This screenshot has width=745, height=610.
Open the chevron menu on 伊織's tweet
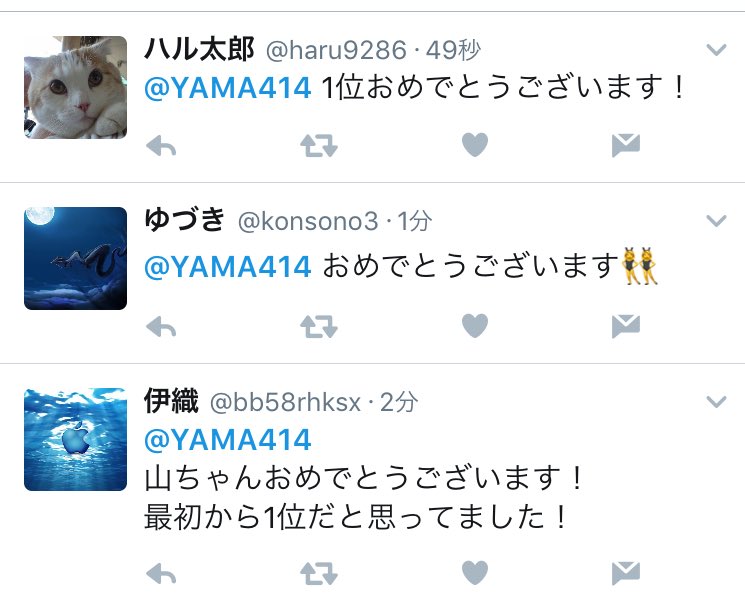716,402
